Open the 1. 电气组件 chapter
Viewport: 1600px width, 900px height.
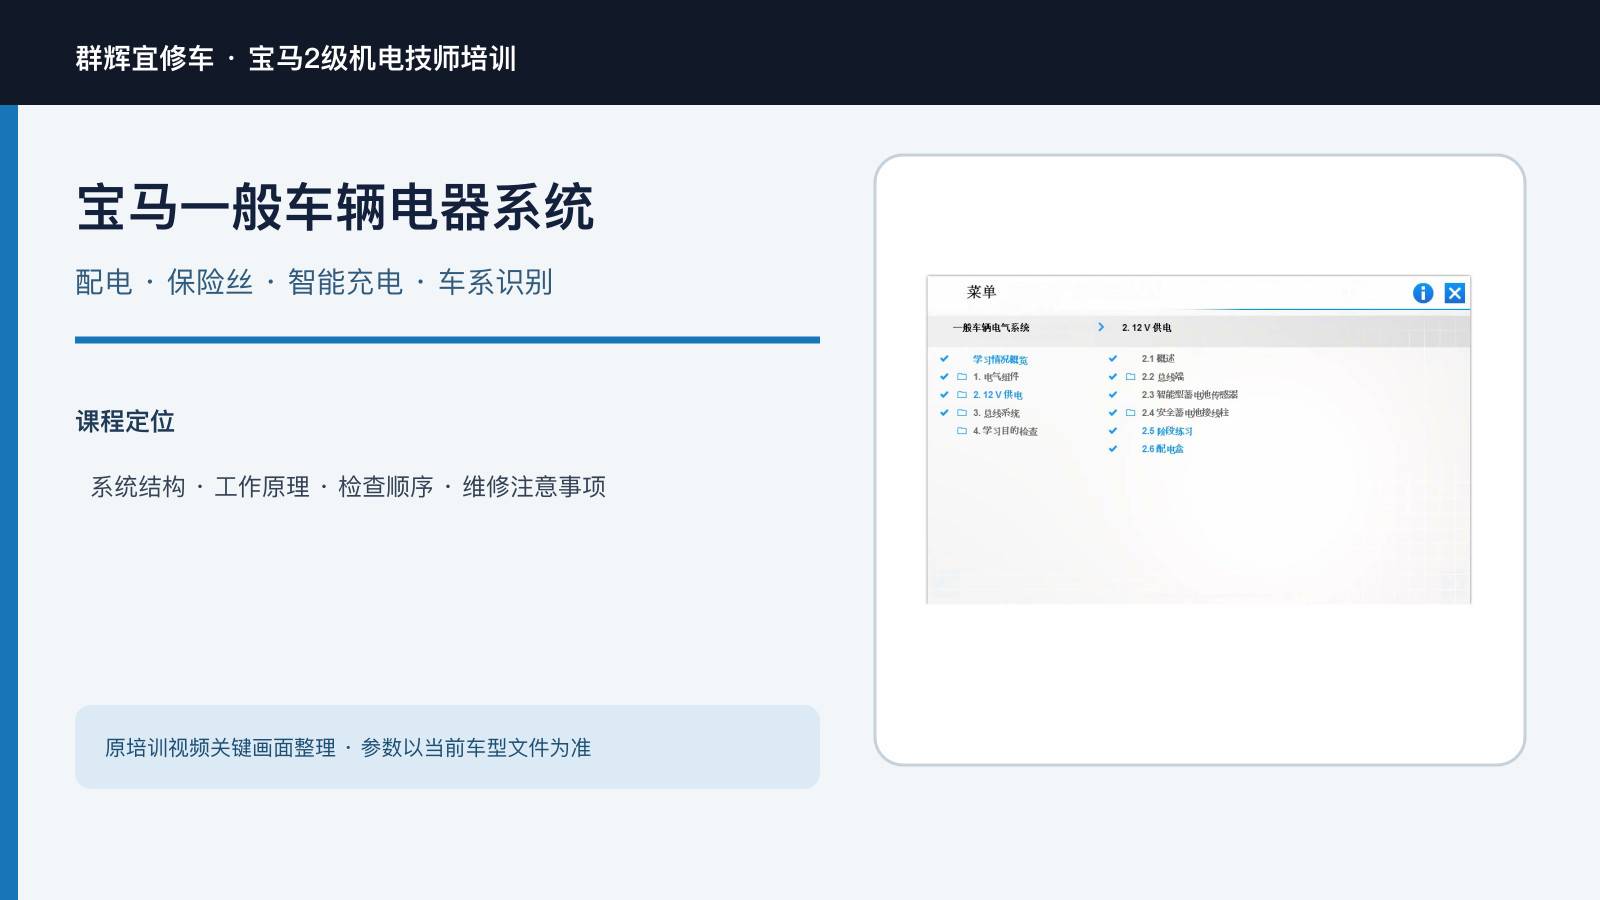996,377
